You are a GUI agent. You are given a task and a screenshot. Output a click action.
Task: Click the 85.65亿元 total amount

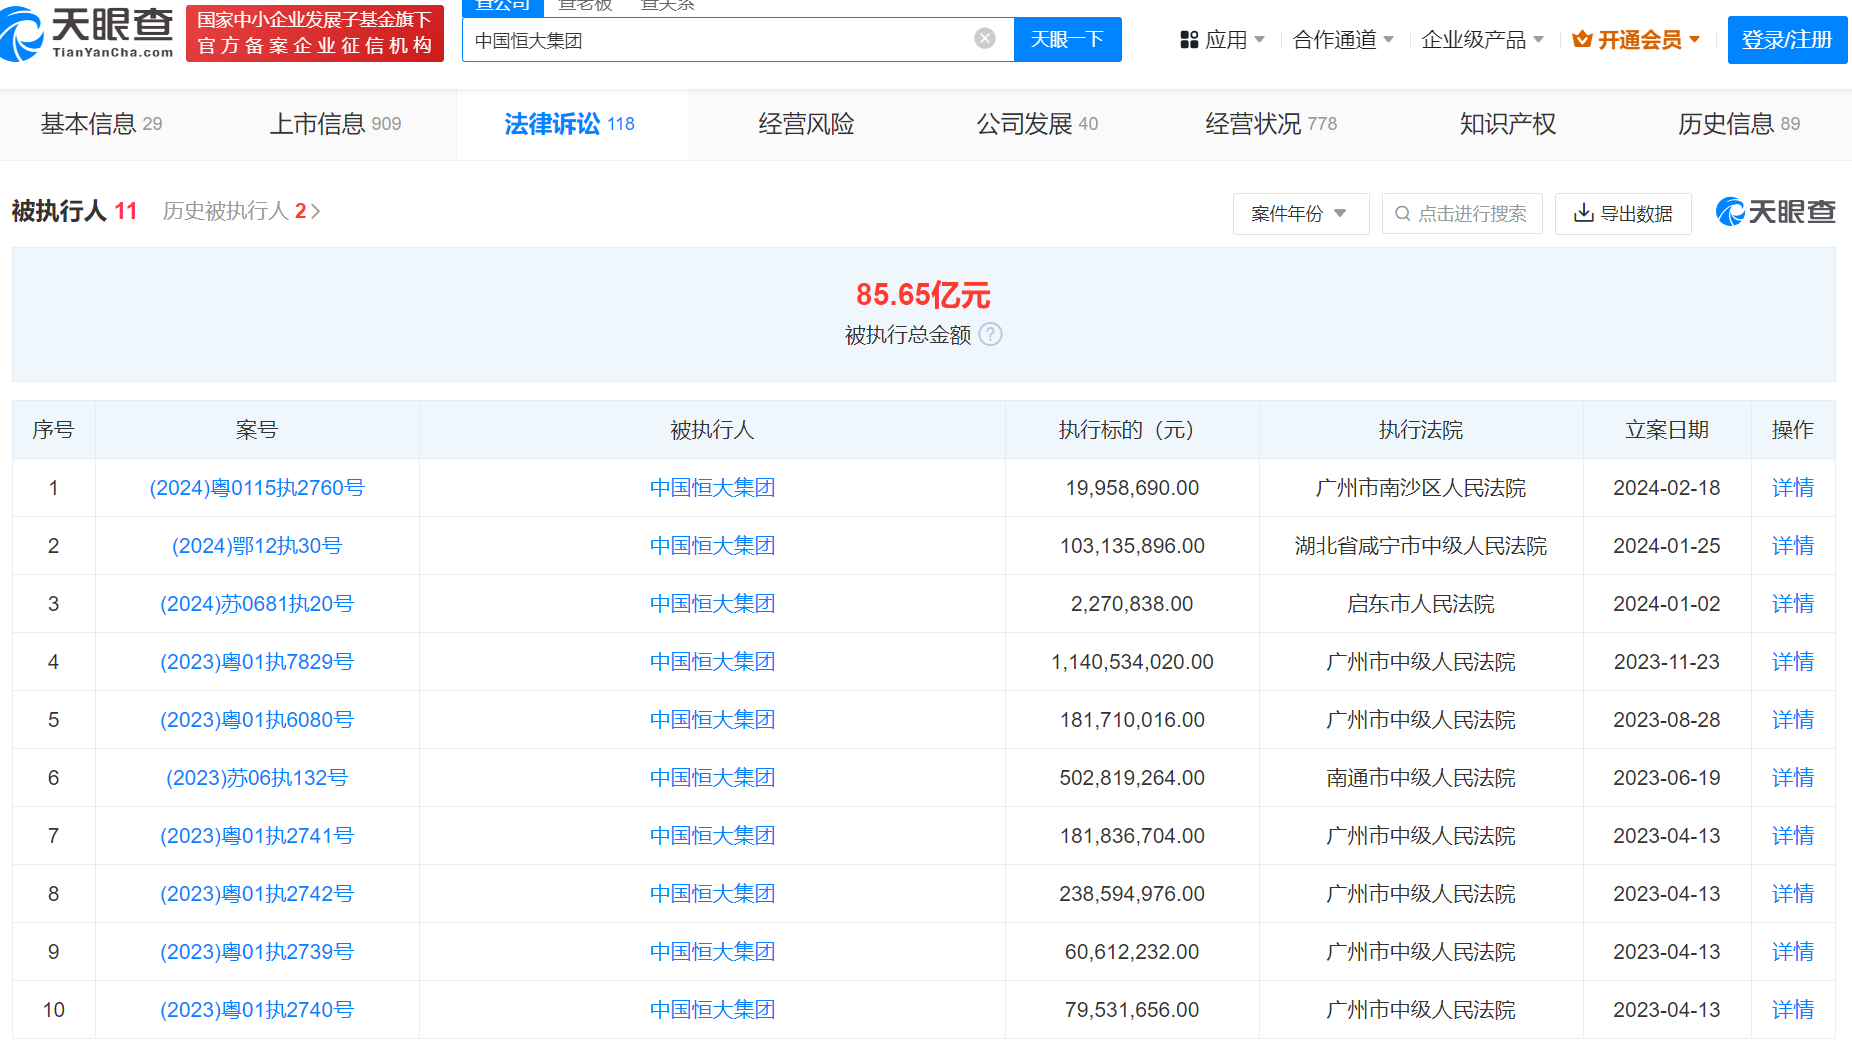click(x=923, y=295)
